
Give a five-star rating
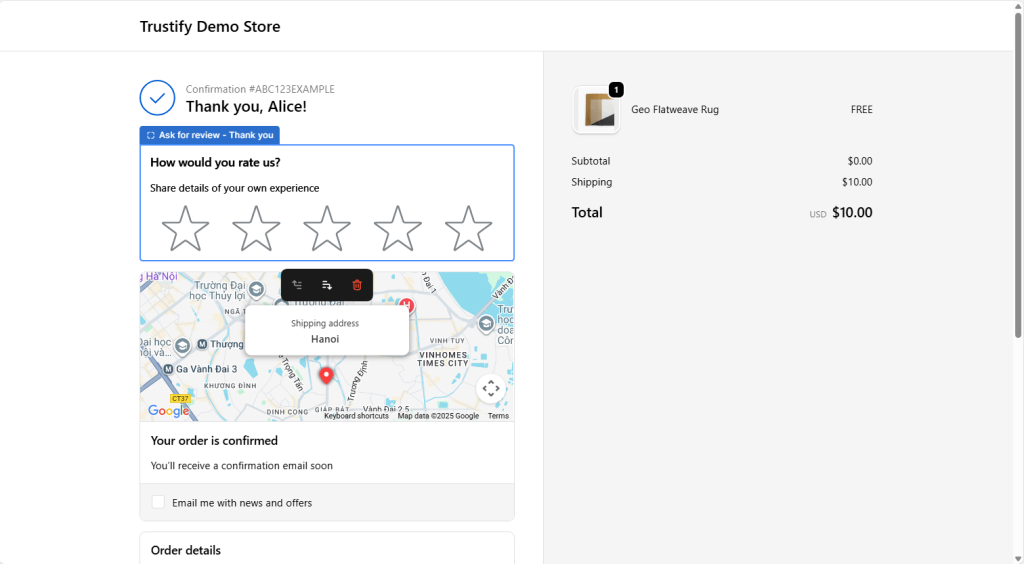[468, 229]
